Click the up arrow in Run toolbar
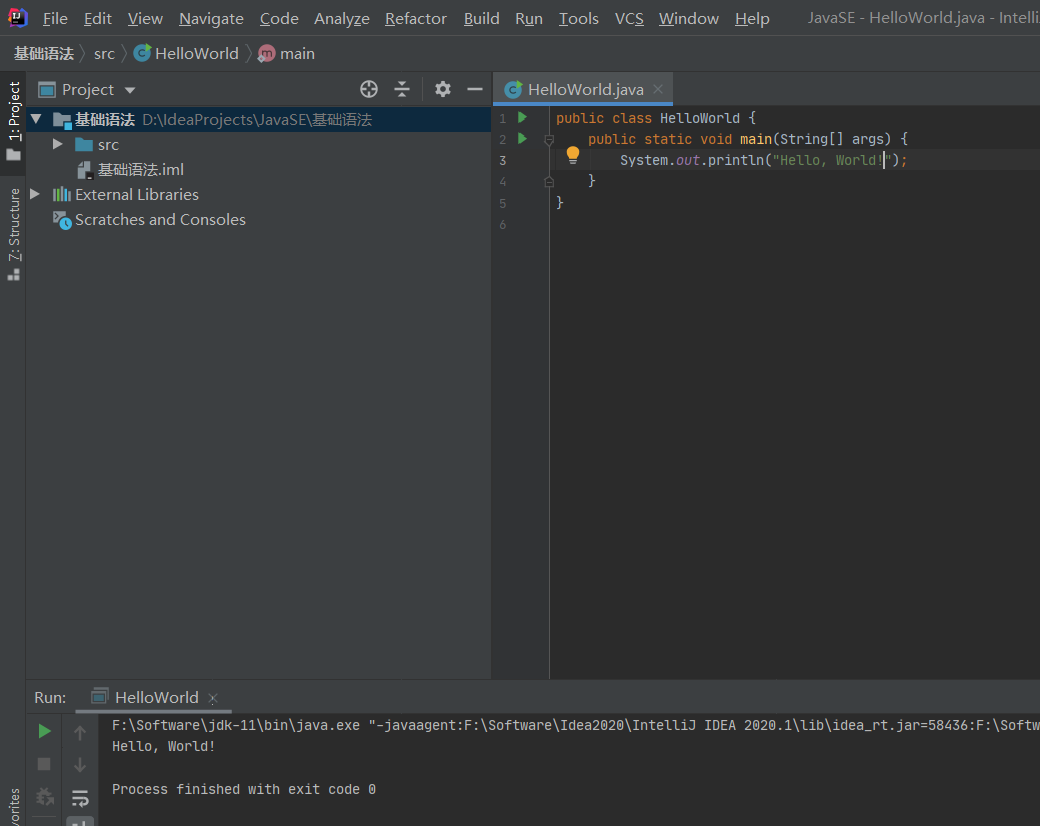Viewport: 1040px width, 826px height. pyautogui.click(x=80, y=732)
